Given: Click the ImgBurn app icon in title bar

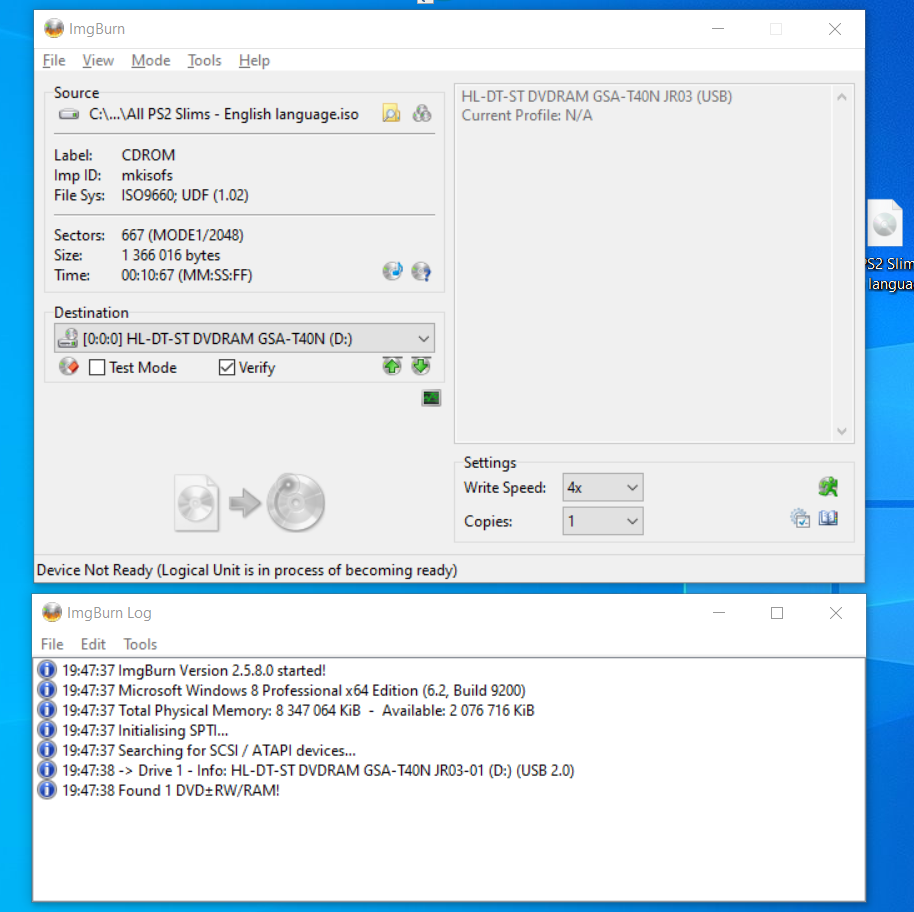Looking at the screenshot, I should coord(54,29).
